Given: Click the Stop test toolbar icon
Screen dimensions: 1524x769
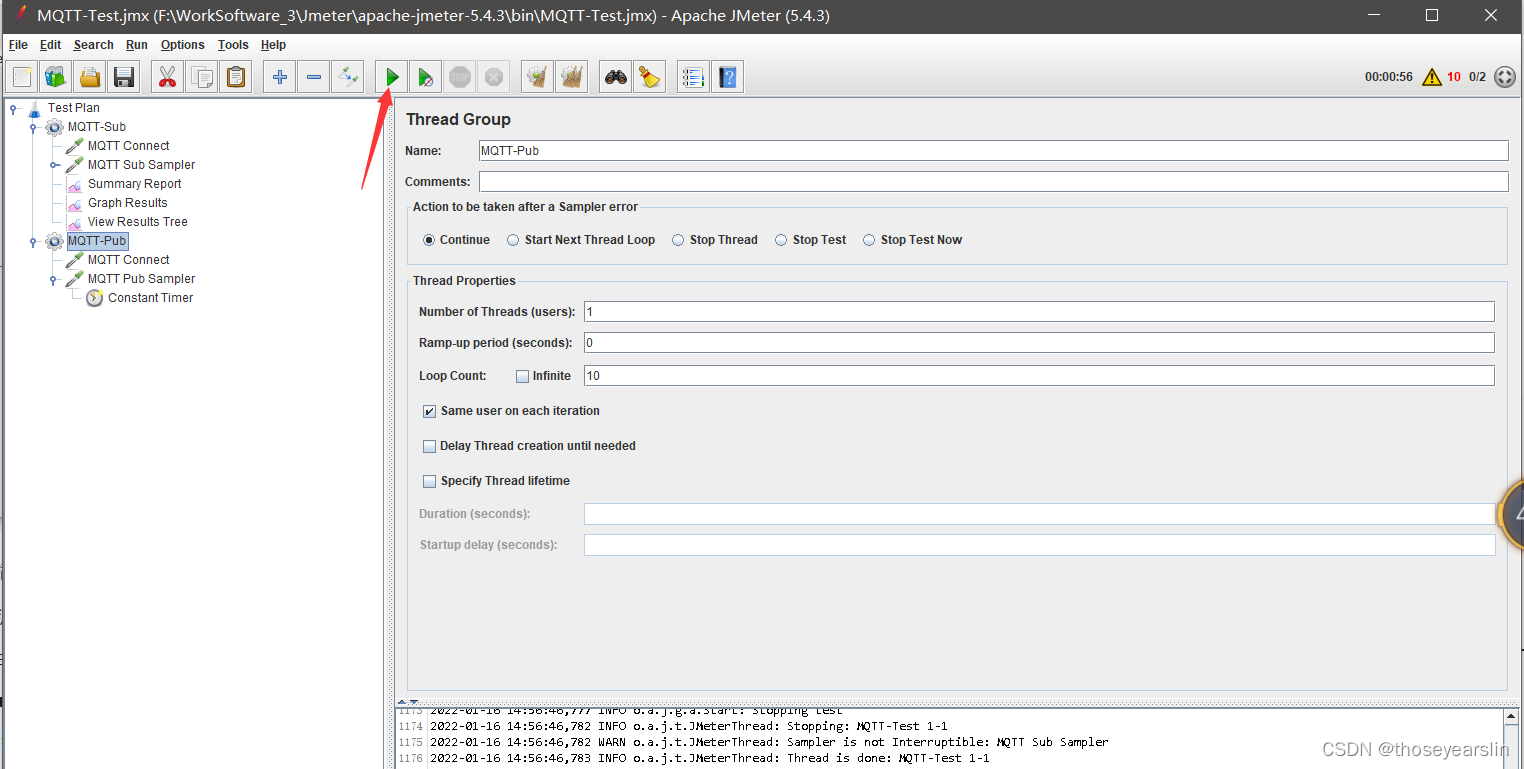Looking at the screenshot, I should click(x=460, y=77).
